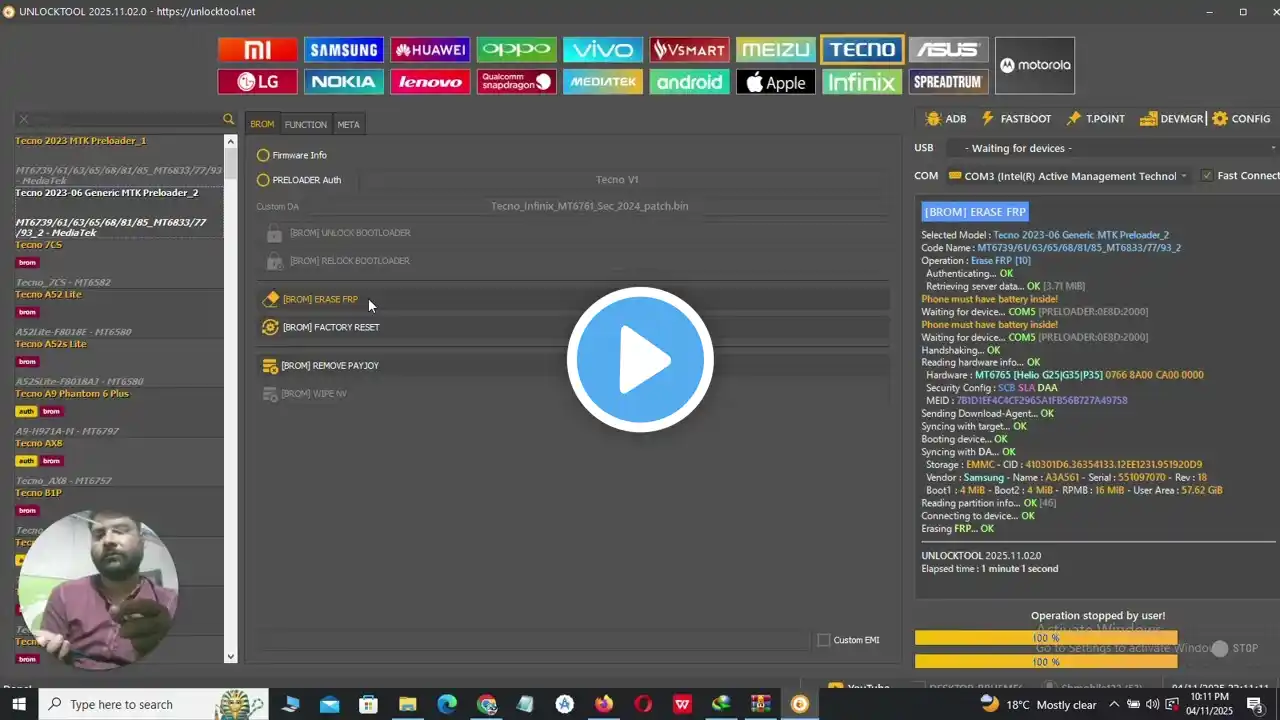Select the Tecno 7CS model
Screen dimensions: 1280x720
point(118,264)
